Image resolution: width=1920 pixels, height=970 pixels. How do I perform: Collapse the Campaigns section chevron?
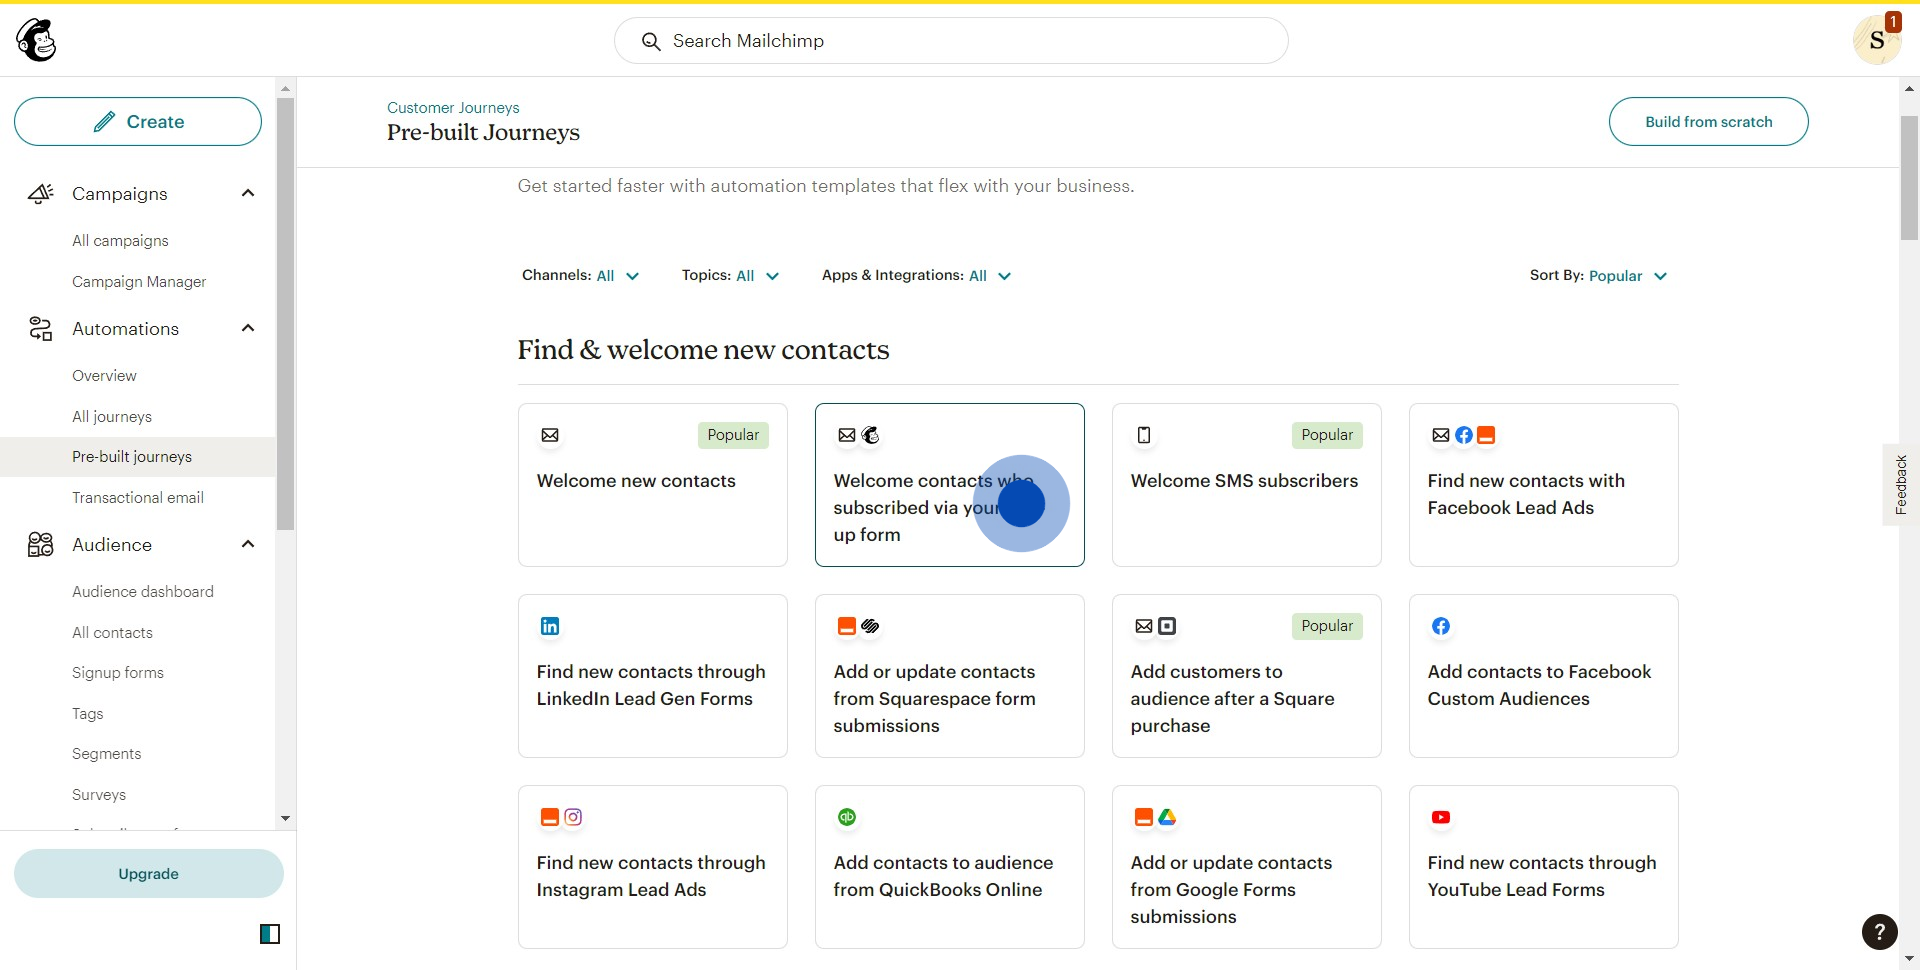point(248,193)
